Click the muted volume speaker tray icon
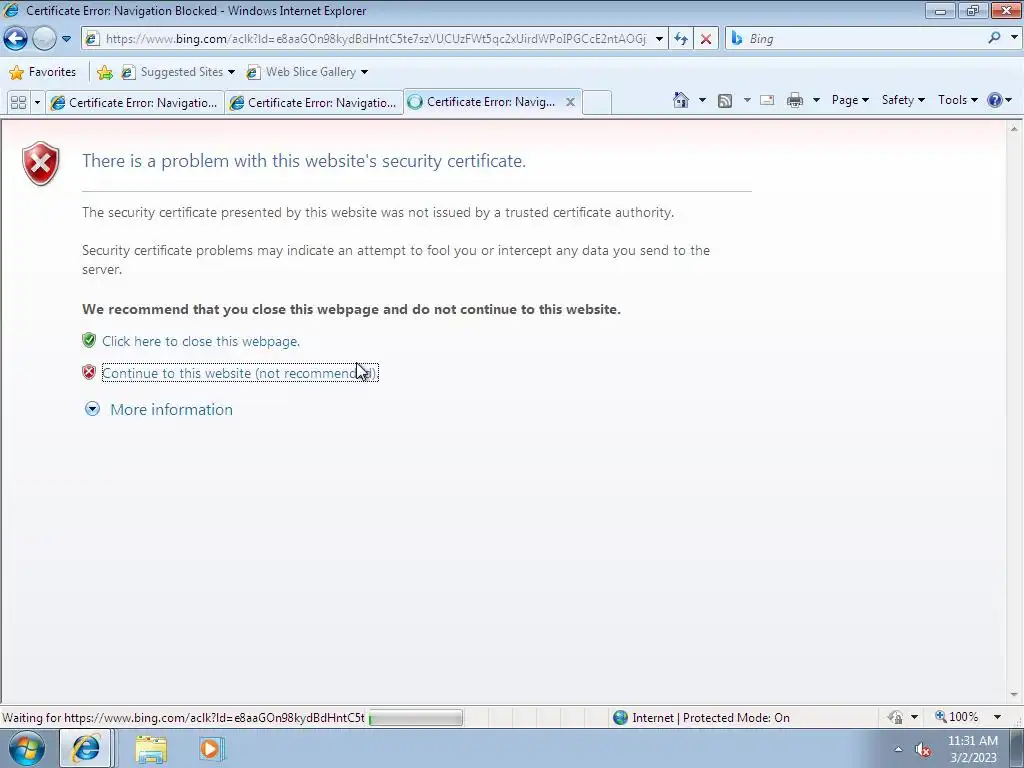 click(923, 749)
